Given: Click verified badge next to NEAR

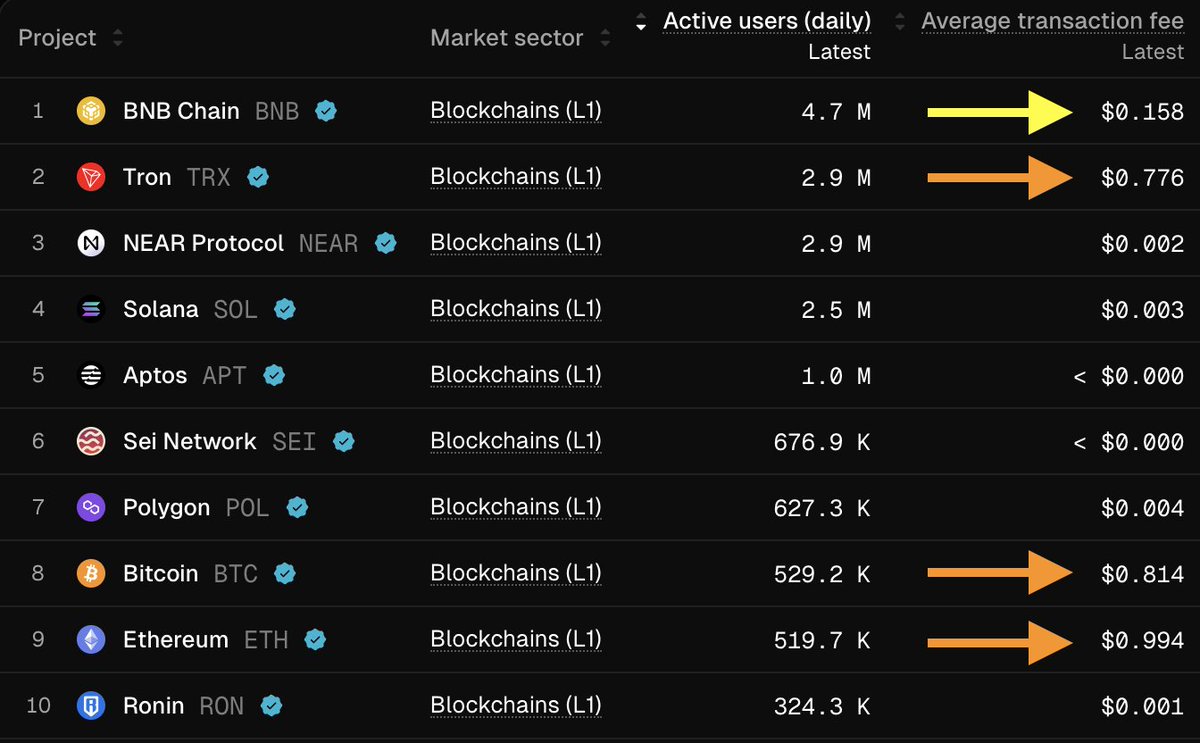Looking at the screenshot, I should [385, 243].
